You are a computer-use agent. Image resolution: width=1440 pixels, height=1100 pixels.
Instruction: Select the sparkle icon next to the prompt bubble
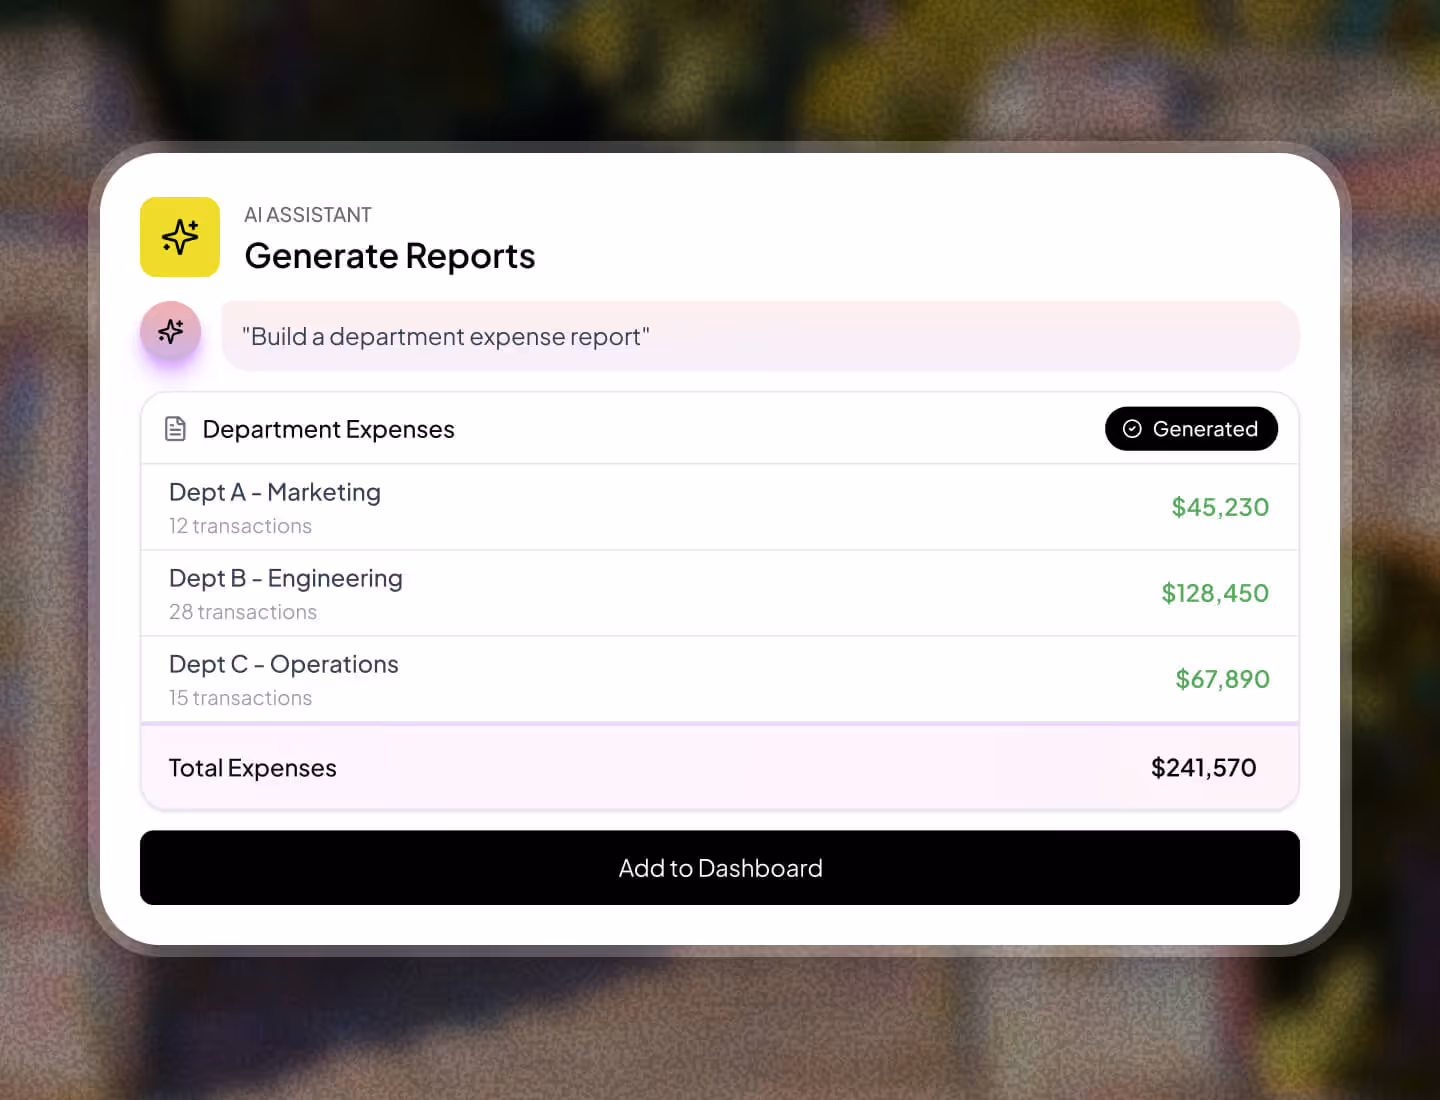point(170,331)
